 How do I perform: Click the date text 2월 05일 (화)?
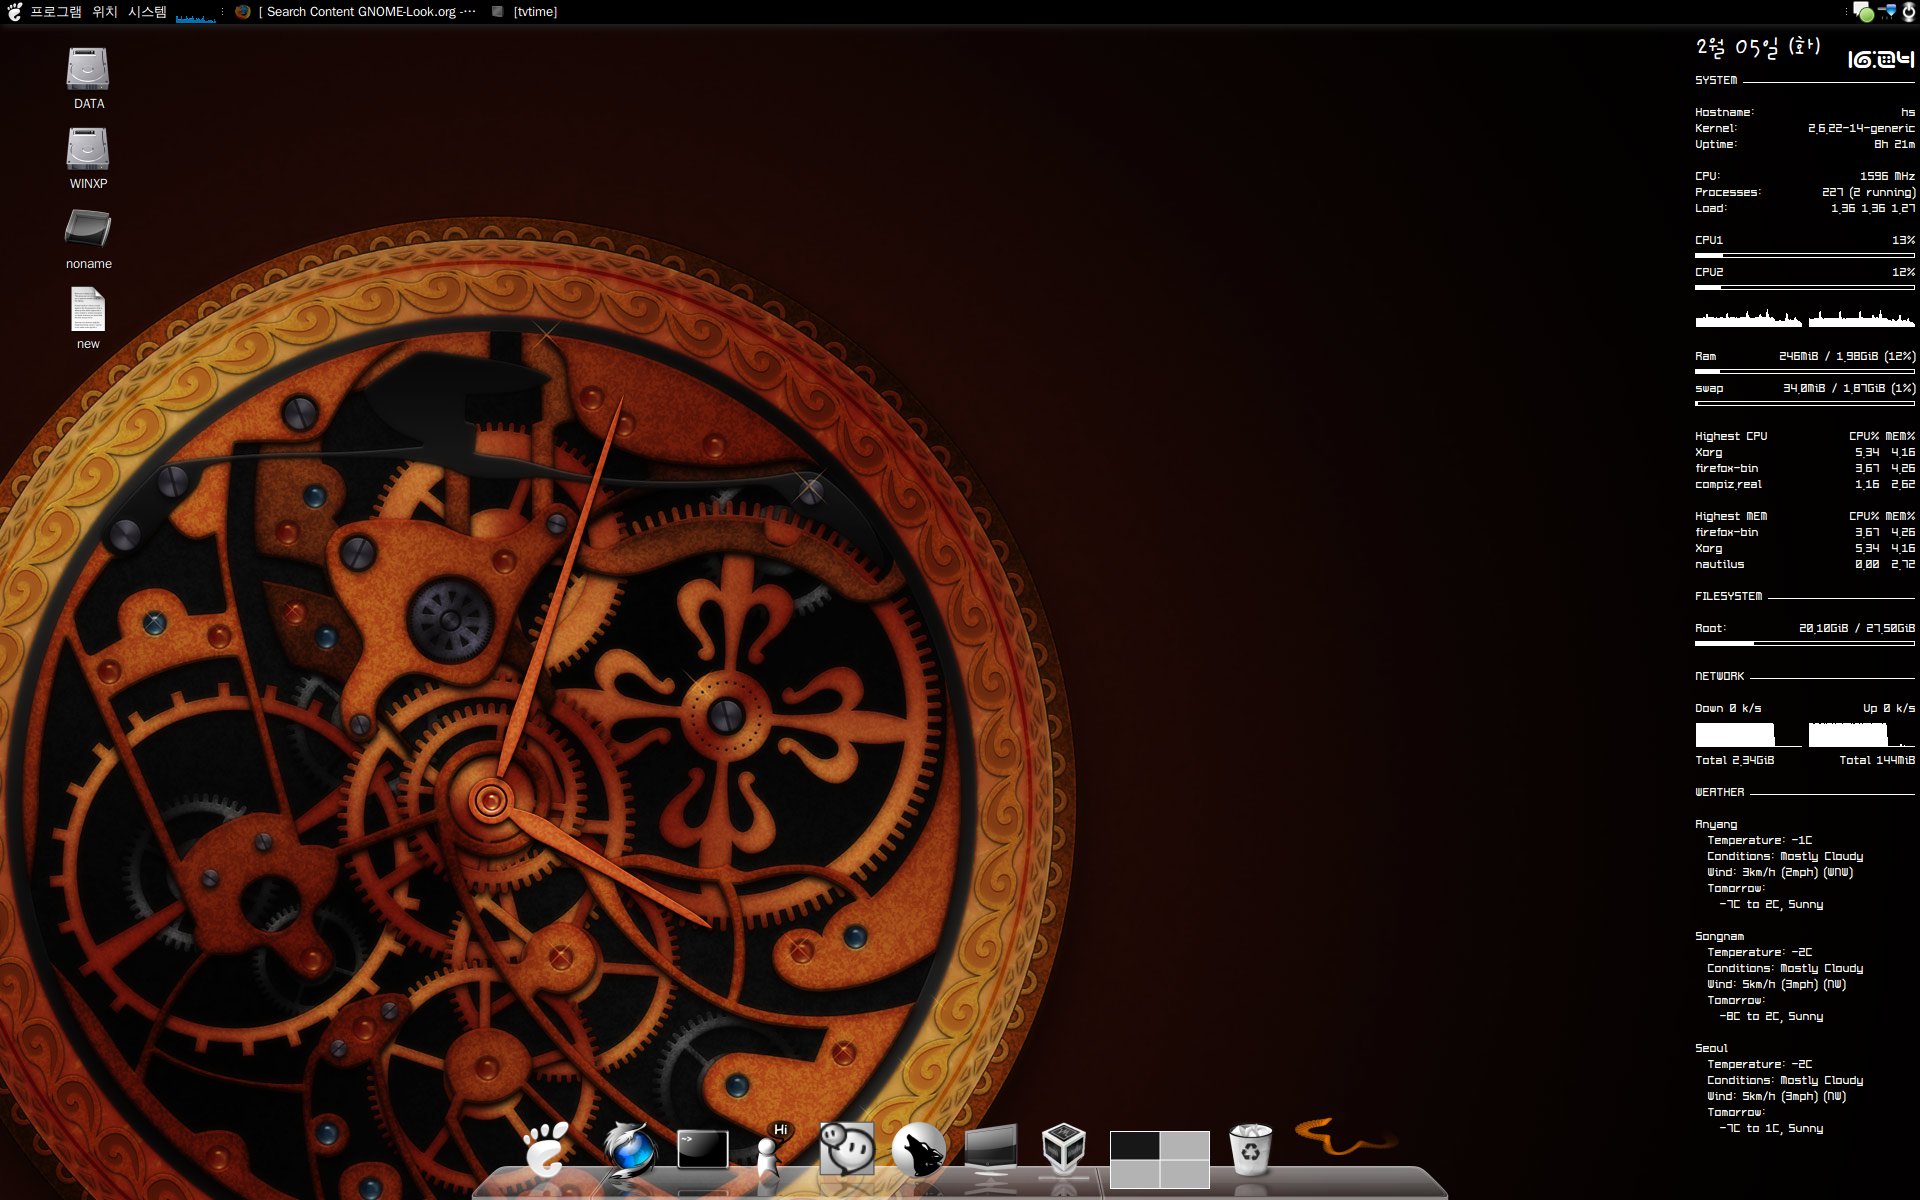[x=1758, y=47]
